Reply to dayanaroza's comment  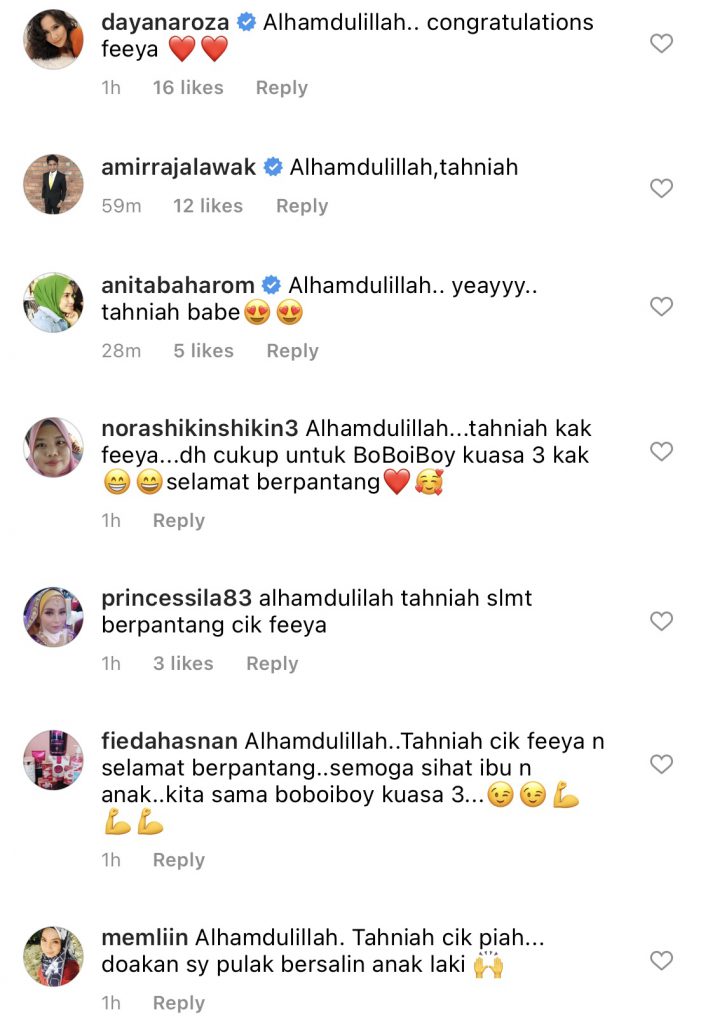tap(281, 88)
